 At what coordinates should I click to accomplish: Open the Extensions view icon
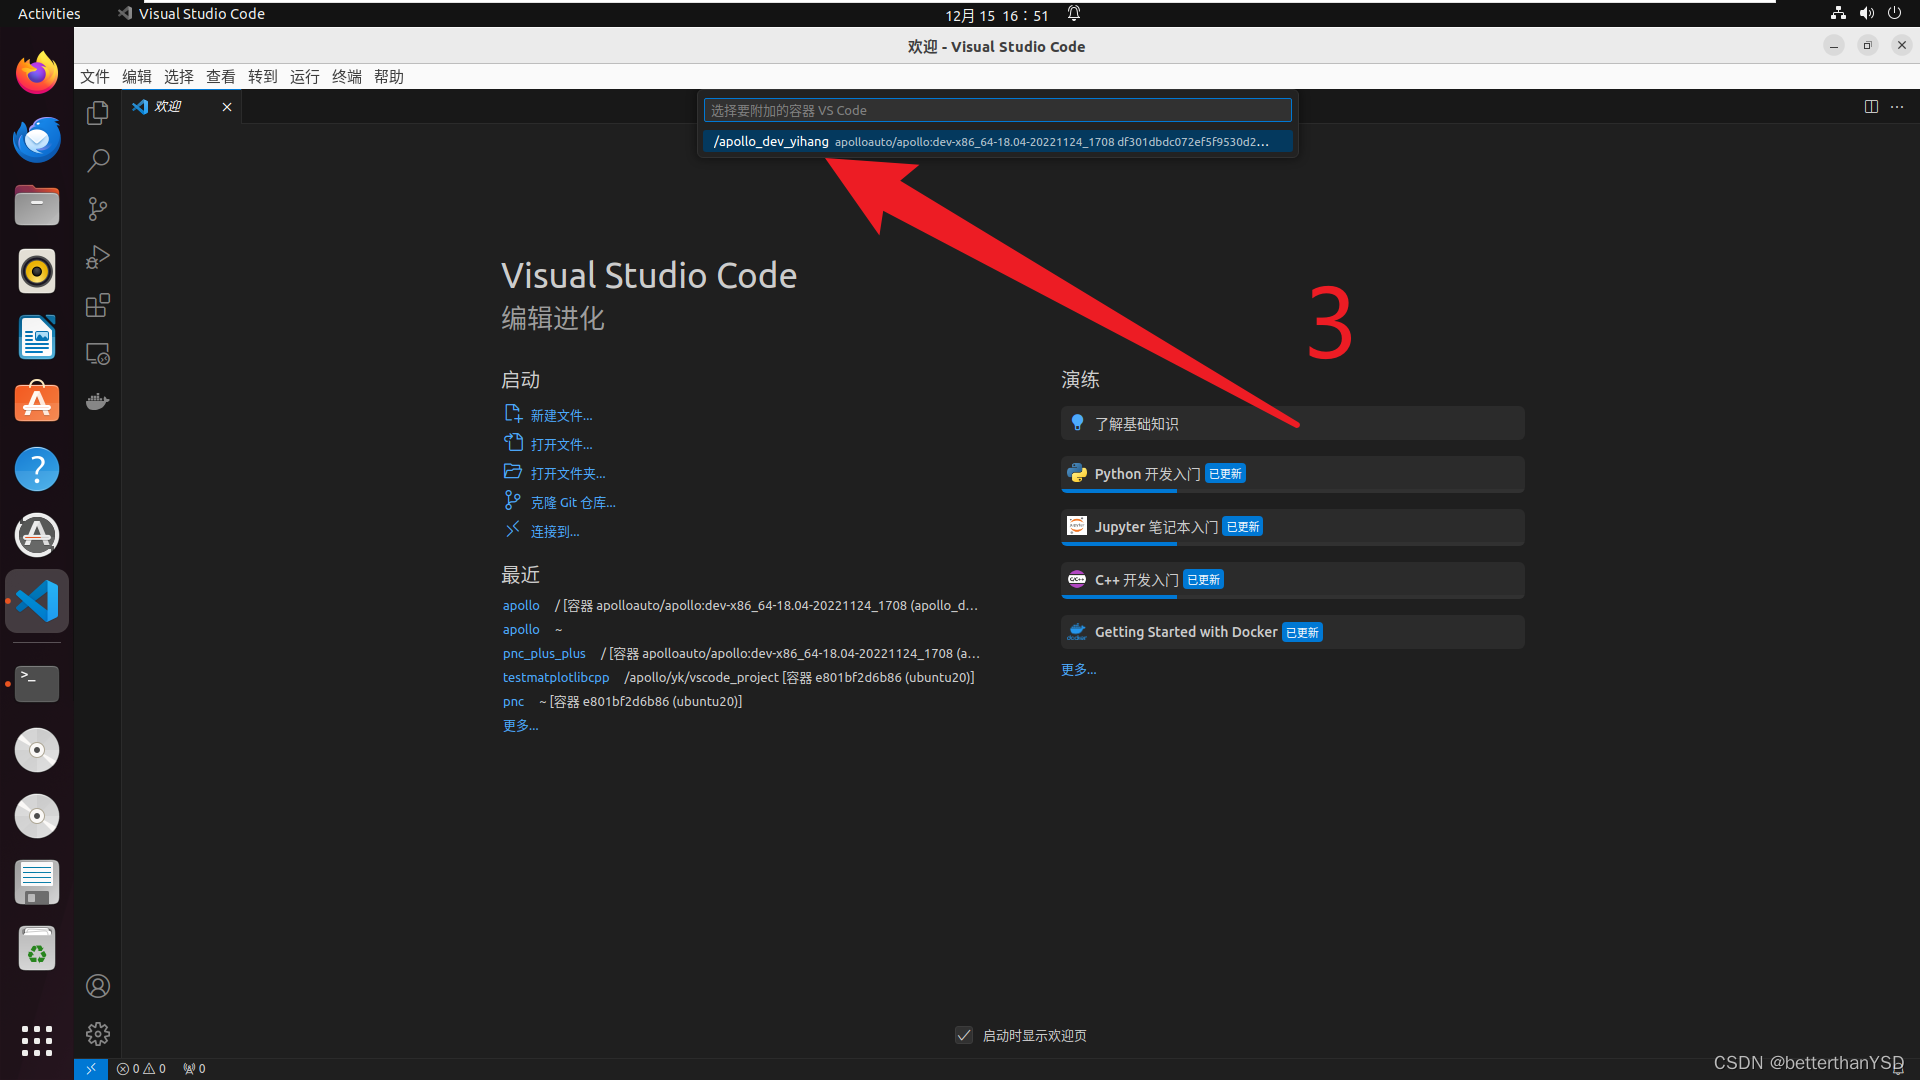(97, 305)
